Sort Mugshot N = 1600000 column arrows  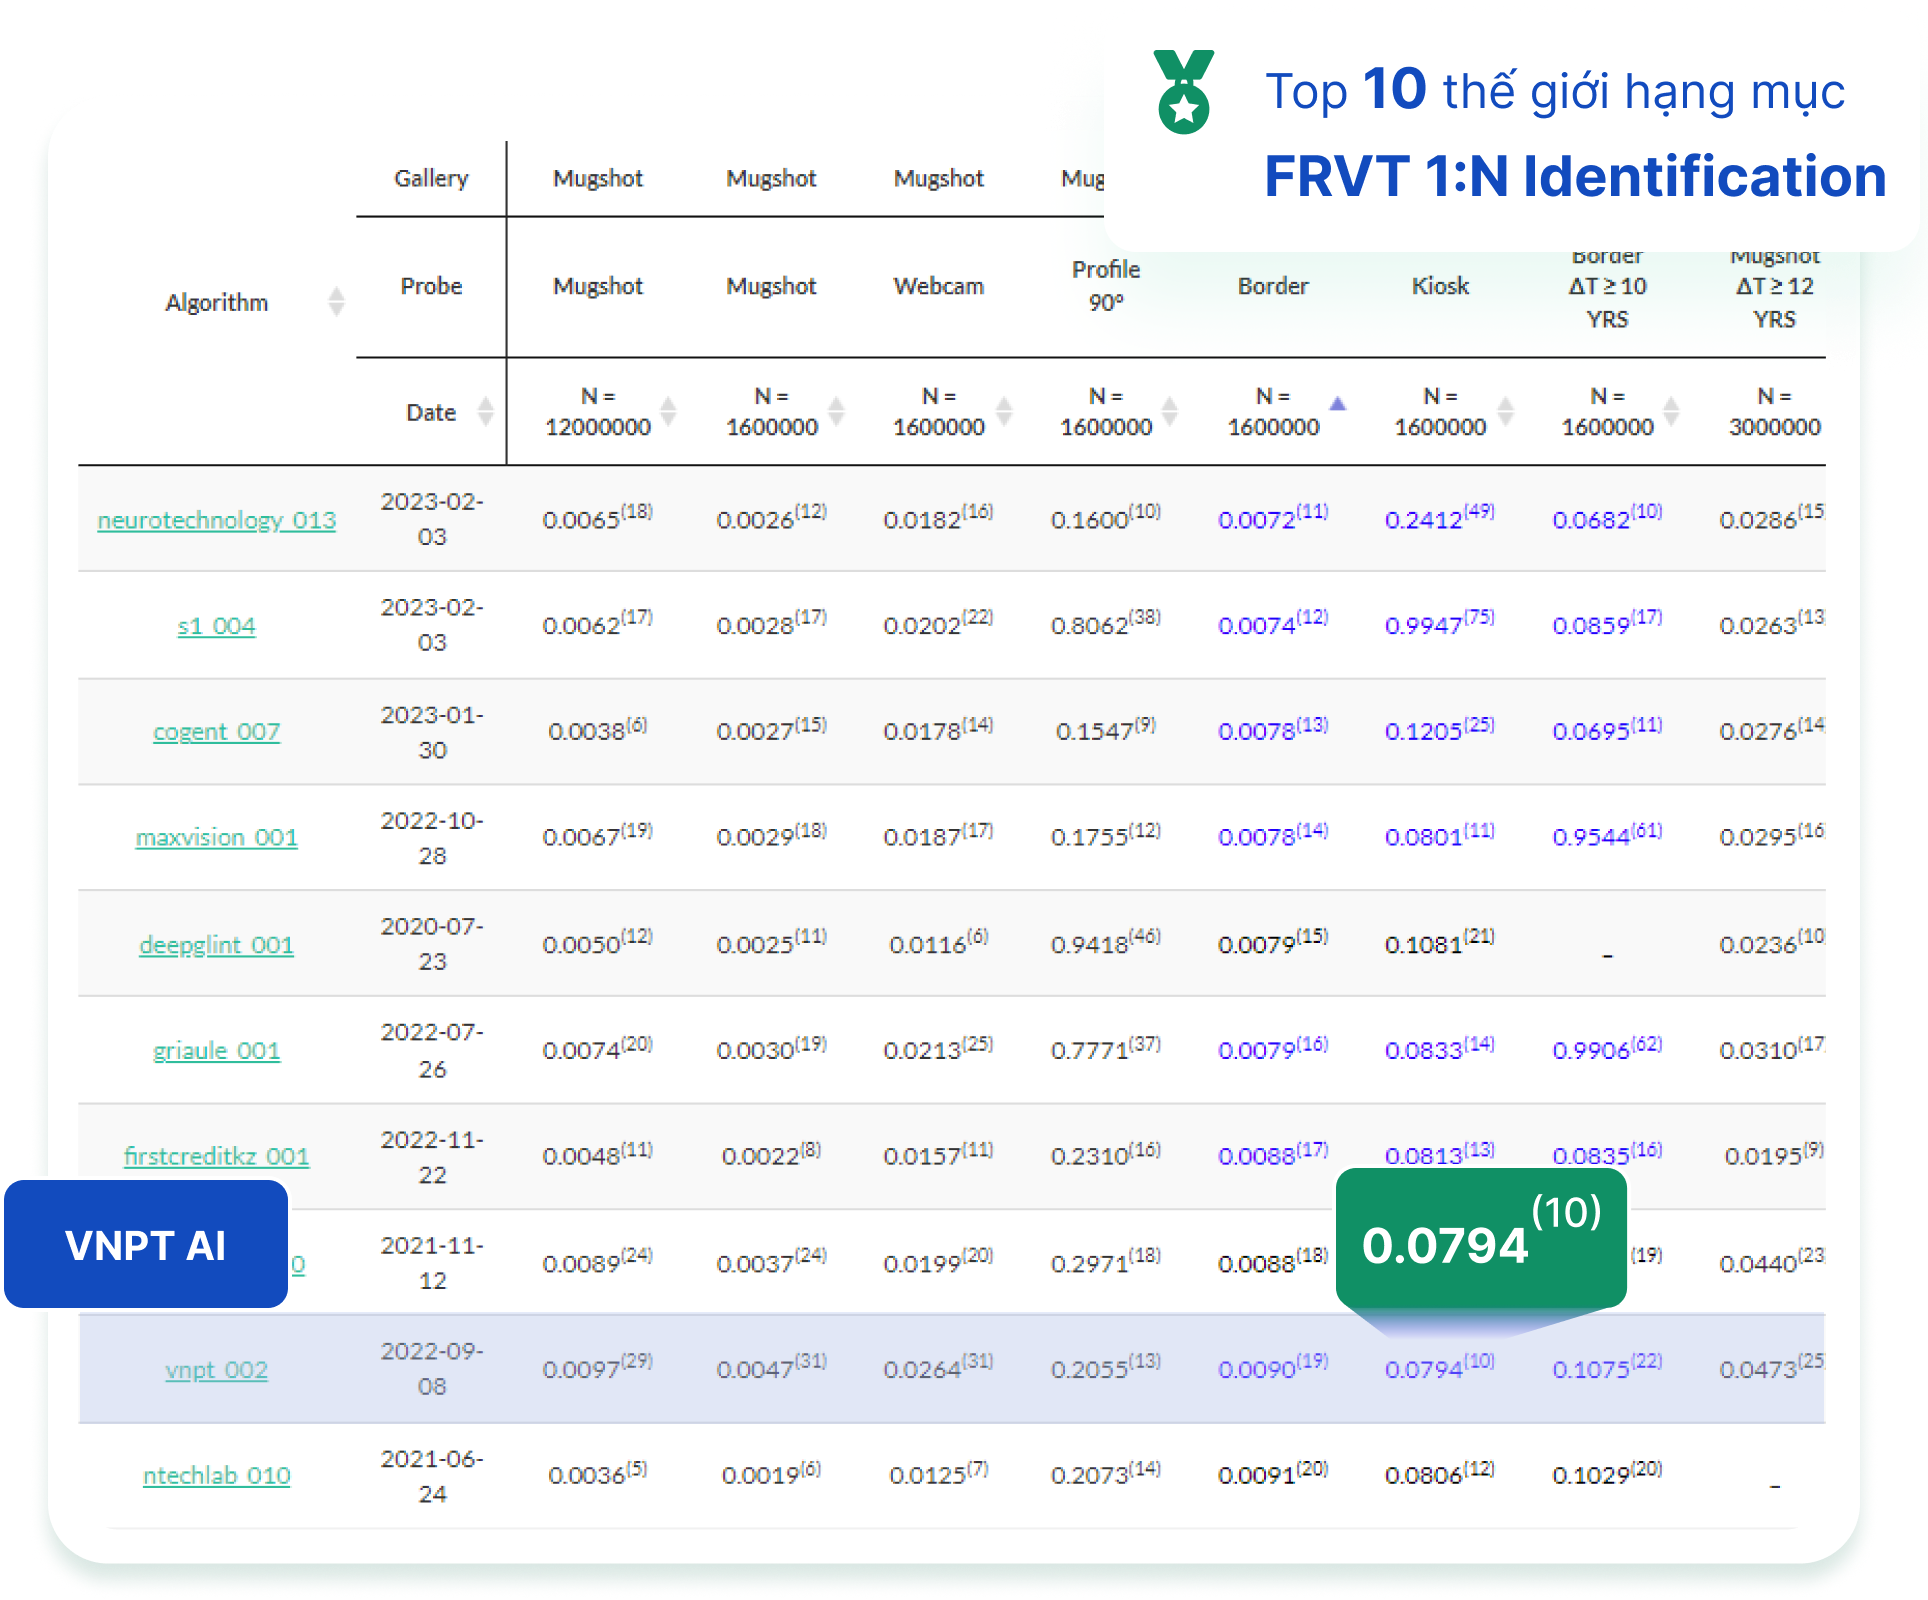pyautogui.click(x=836, y=411)
